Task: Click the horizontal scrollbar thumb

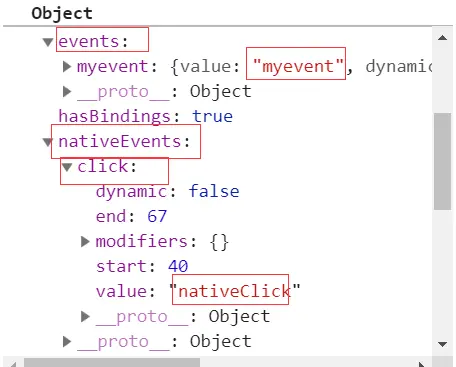Action: (112, 363)
